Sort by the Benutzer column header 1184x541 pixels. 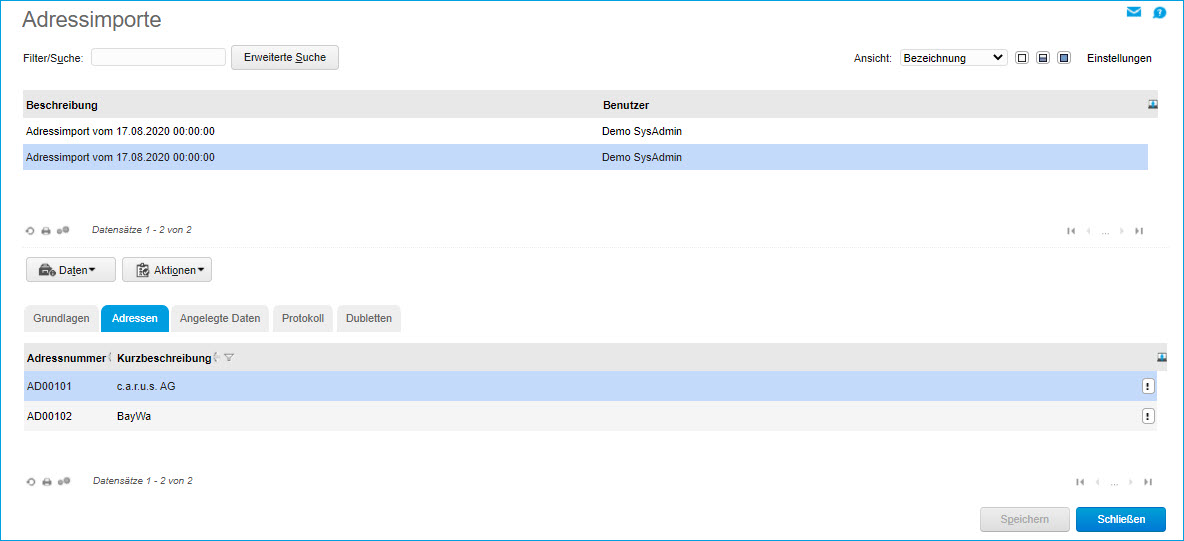coord(626,104)
